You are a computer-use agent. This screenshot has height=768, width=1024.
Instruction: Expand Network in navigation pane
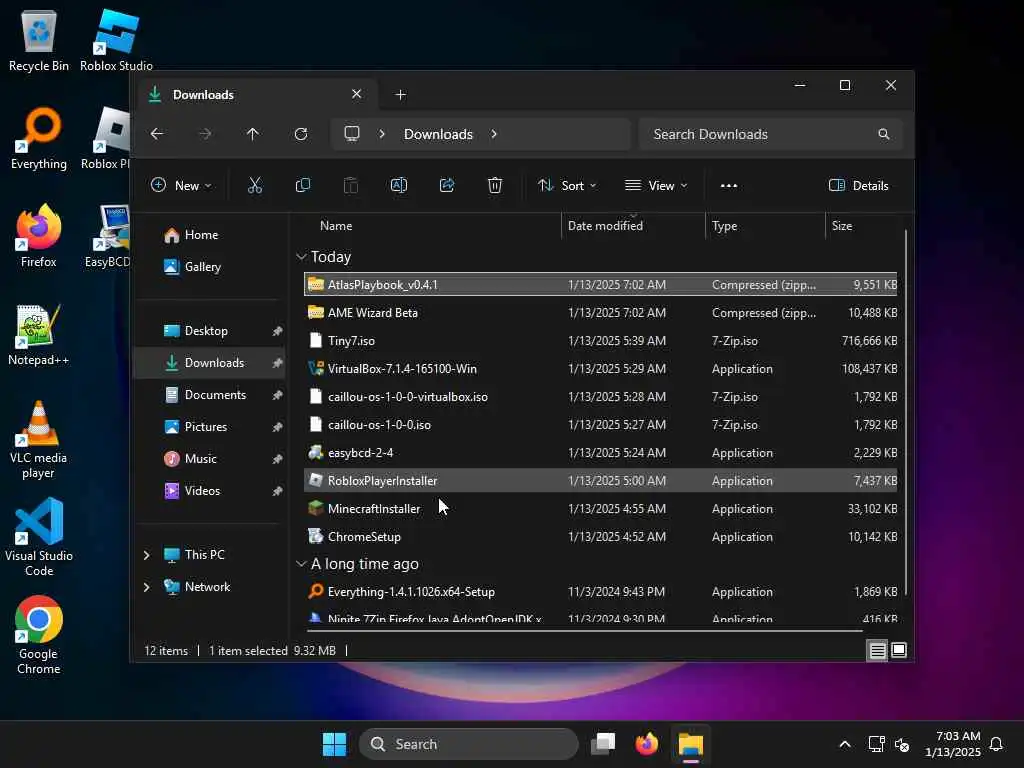[x=146, y=587]
